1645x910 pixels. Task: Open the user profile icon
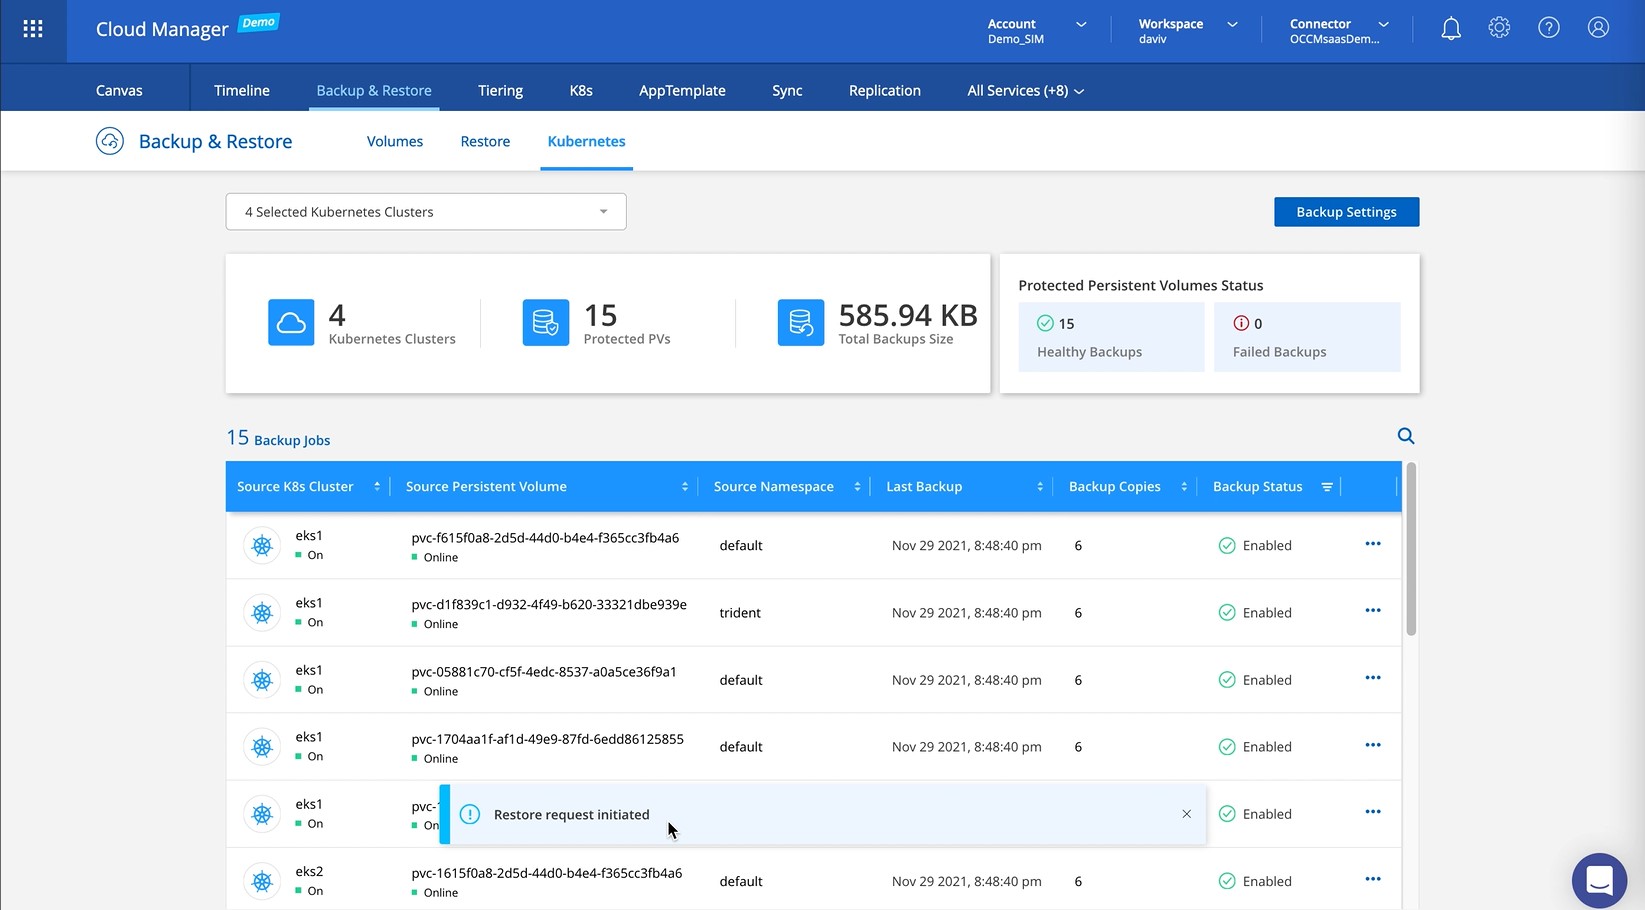coord(1598,29)
